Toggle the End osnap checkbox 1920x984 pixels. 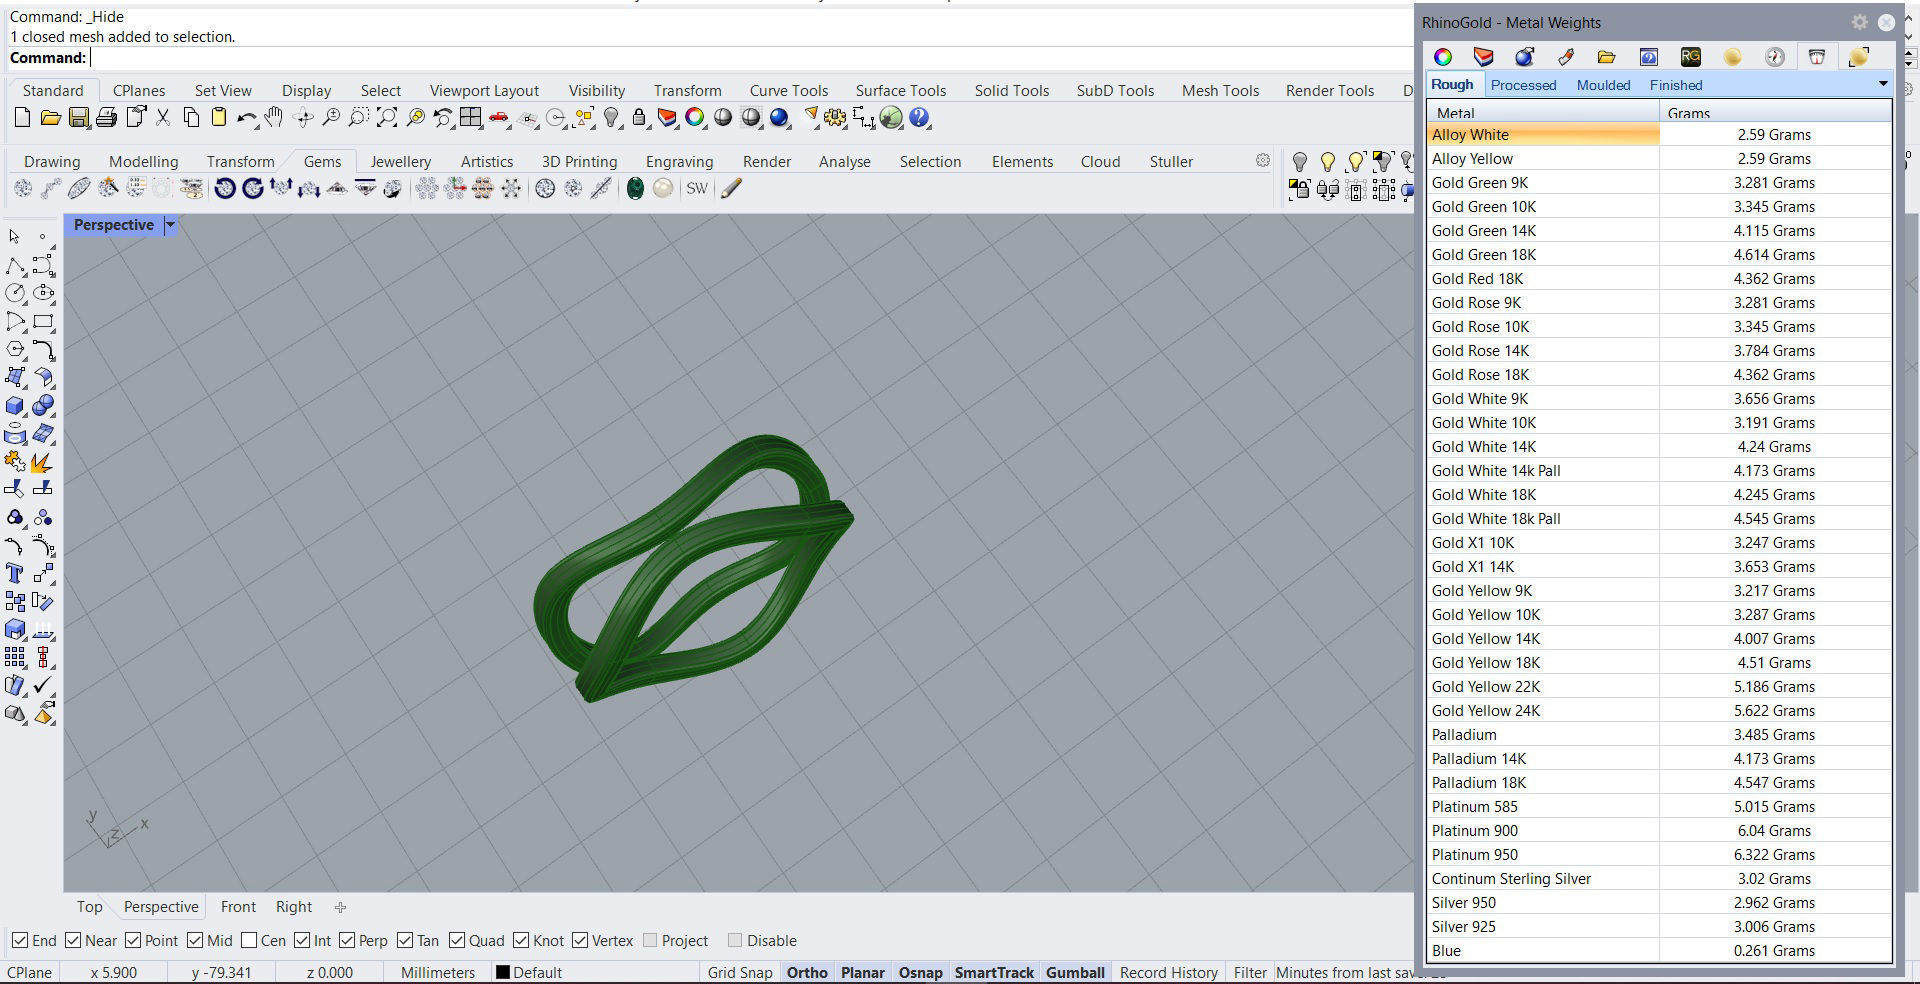point(19,940)
